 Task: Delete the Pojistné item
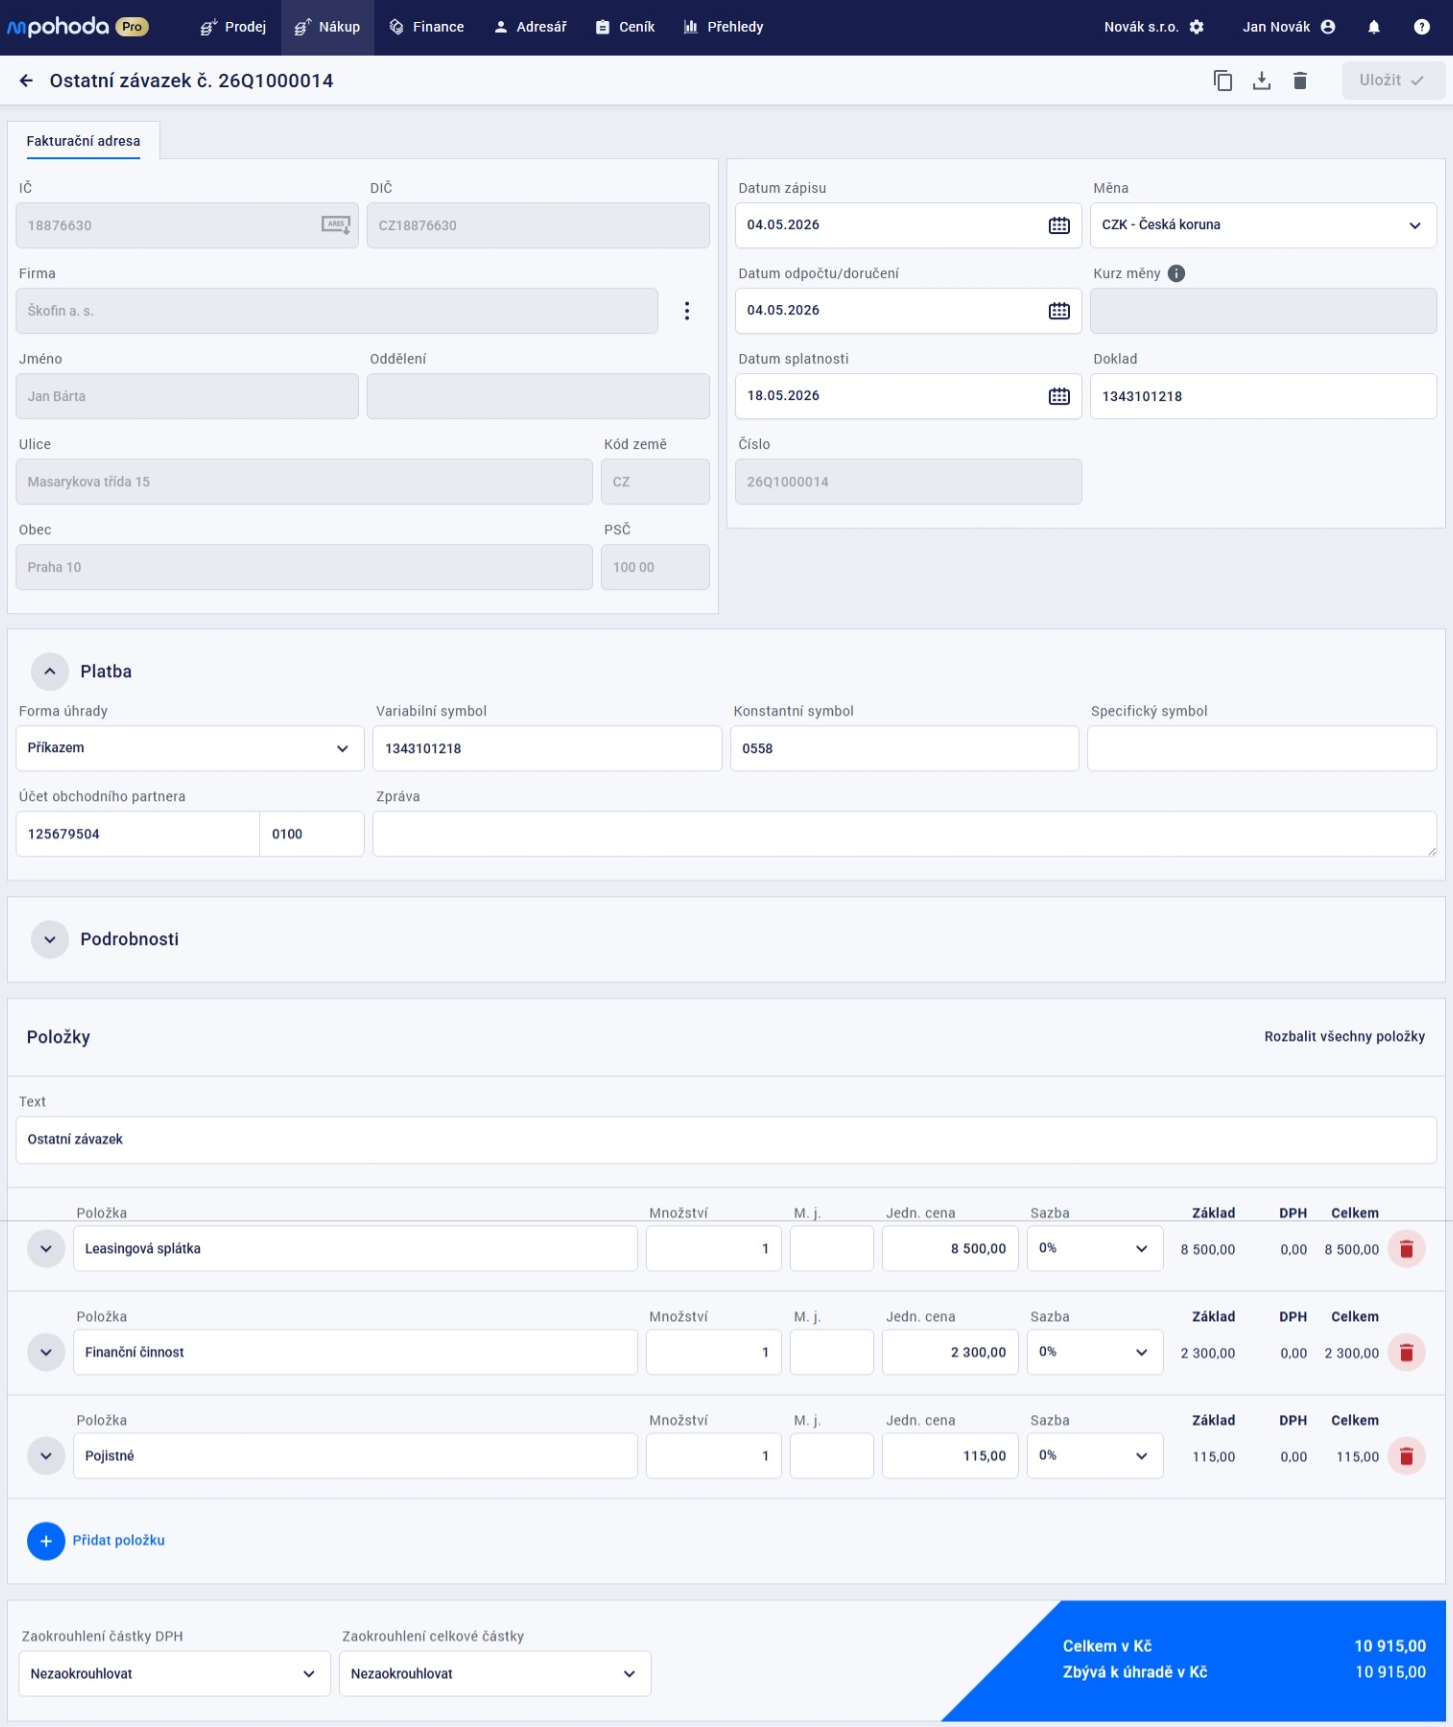tap(1406, 1456)
